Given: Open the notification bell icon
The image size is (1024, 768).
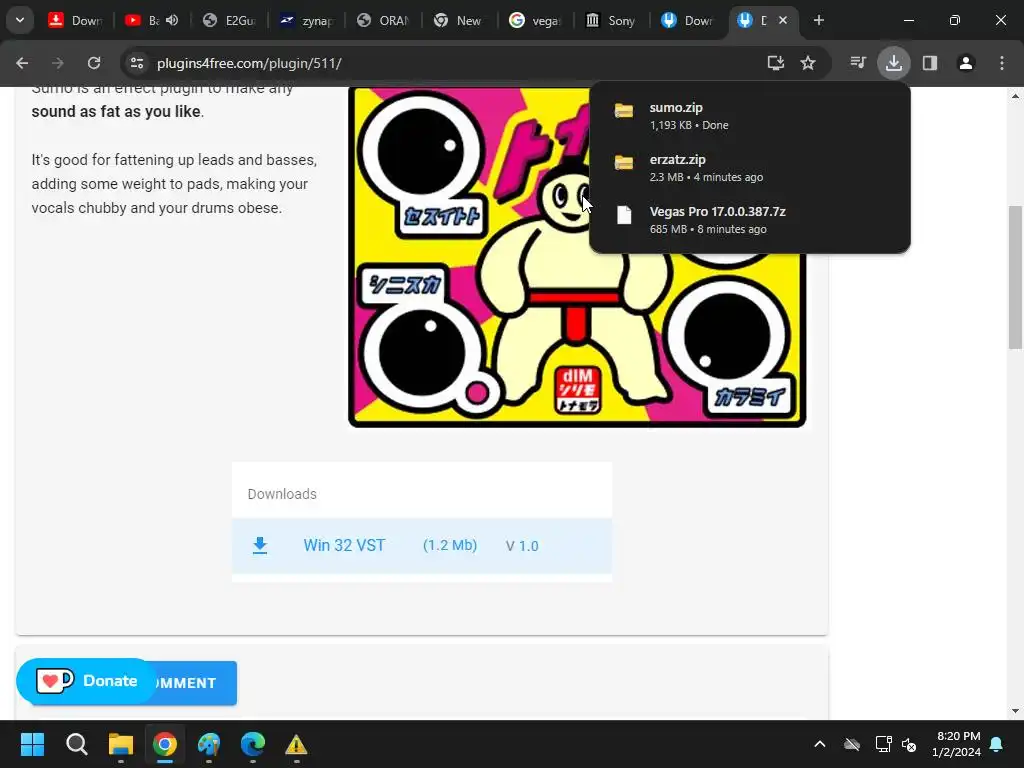Looking at the screenshot, I should pyautogui.click(x=997, y=744).
